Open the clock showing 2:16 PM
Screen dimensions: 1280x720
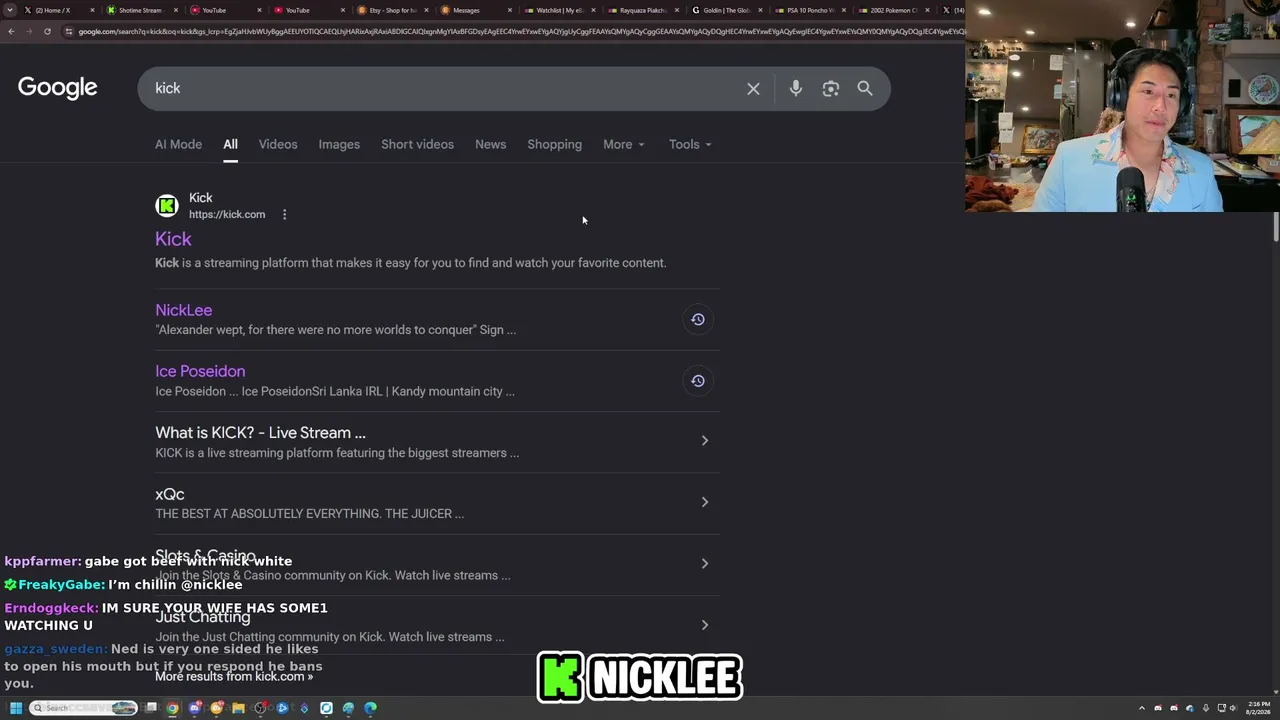[x=1258, y=708]
